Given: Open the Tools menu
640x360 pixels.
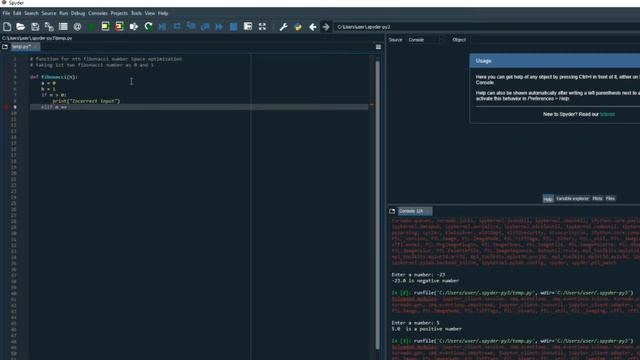Looking at the screenshot, I should [136, 13].
